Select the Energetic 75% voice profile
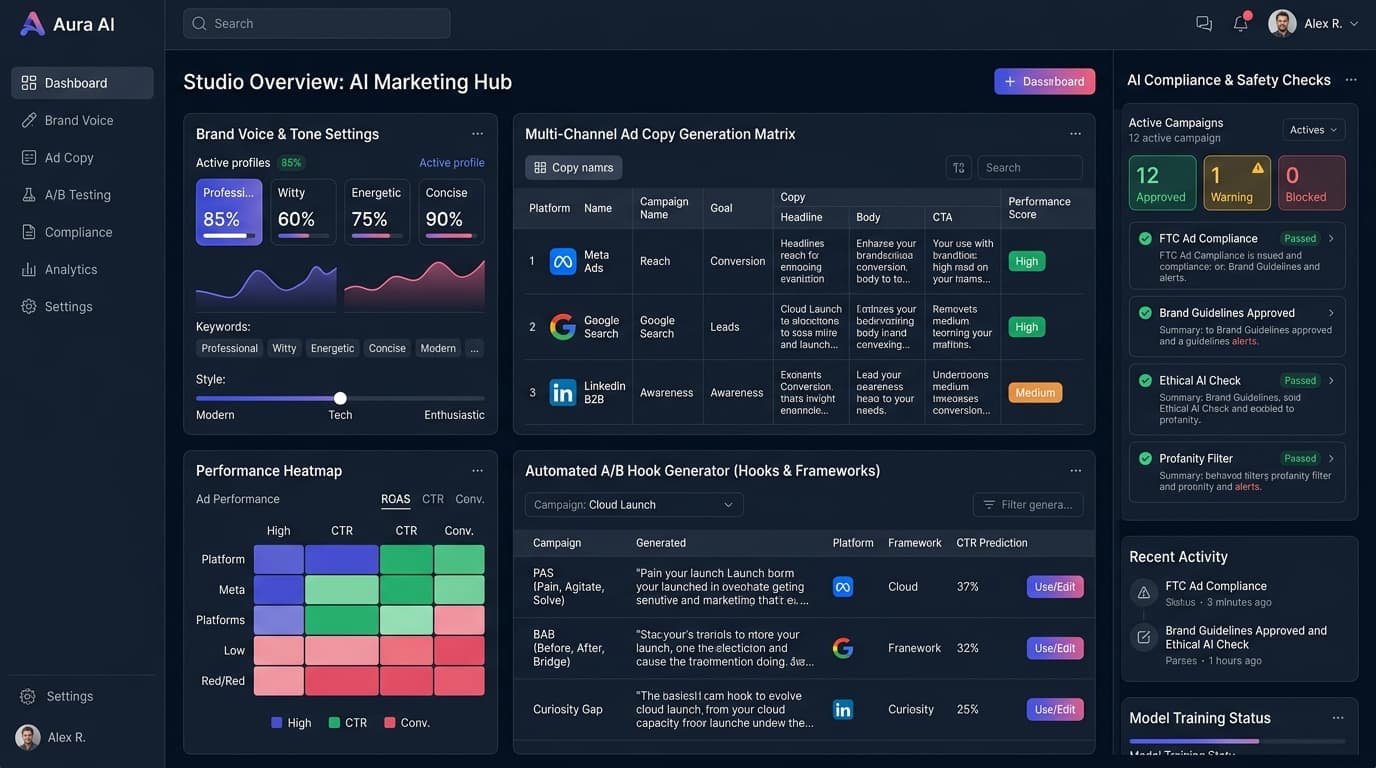 (x=377, y=212)
